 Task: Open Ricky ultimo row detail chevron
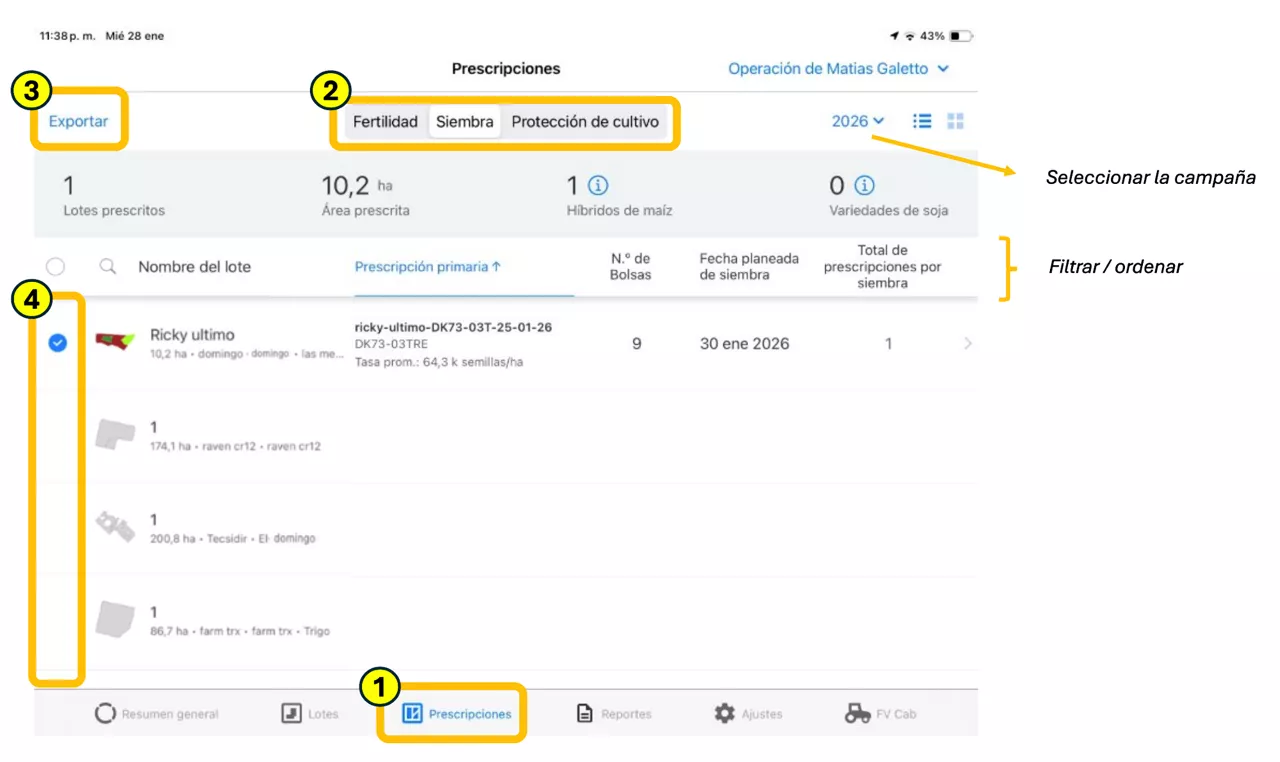click(967, 344)
